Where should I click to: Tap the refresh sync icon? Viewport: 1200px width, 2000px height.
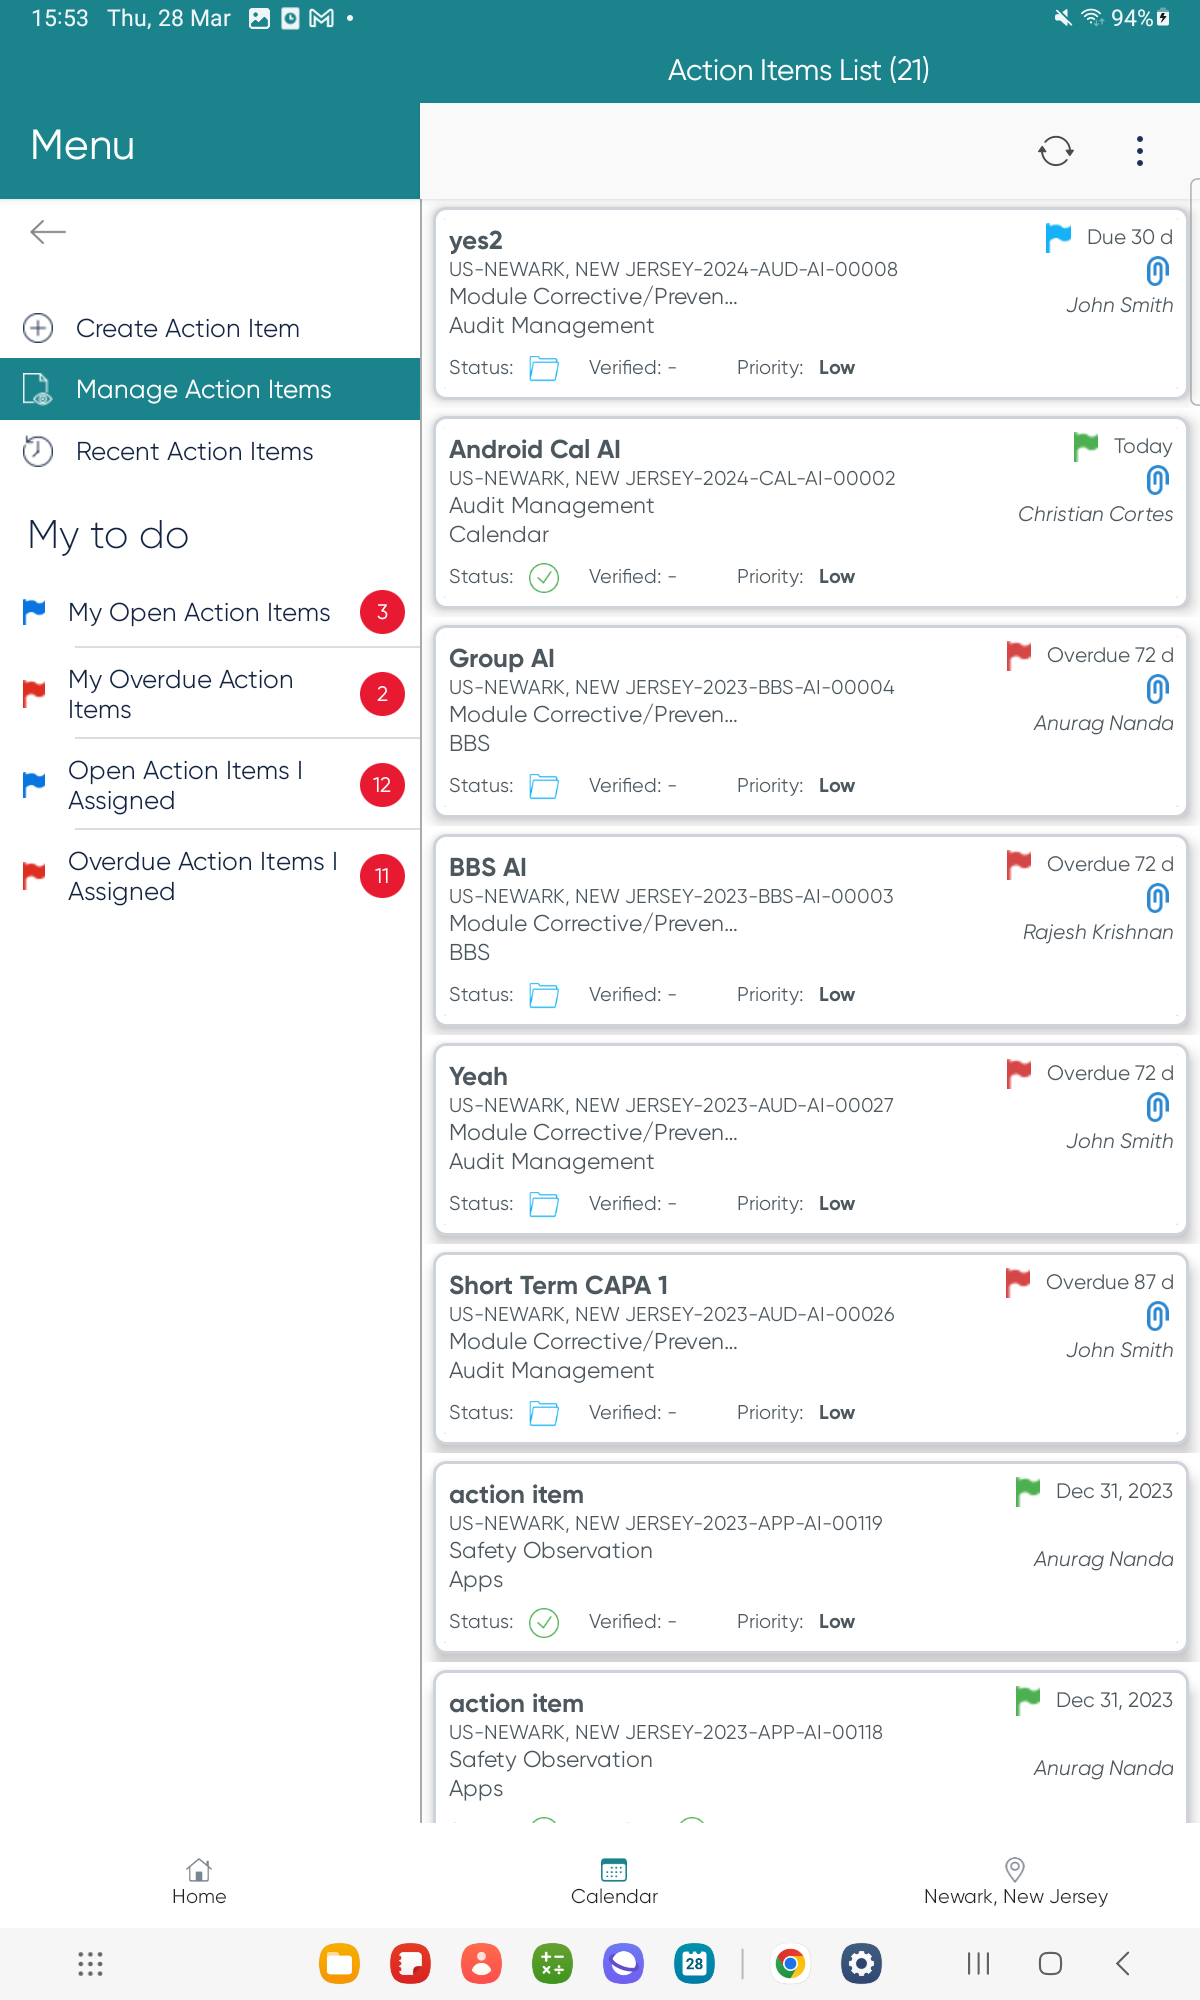point(1056,151)
